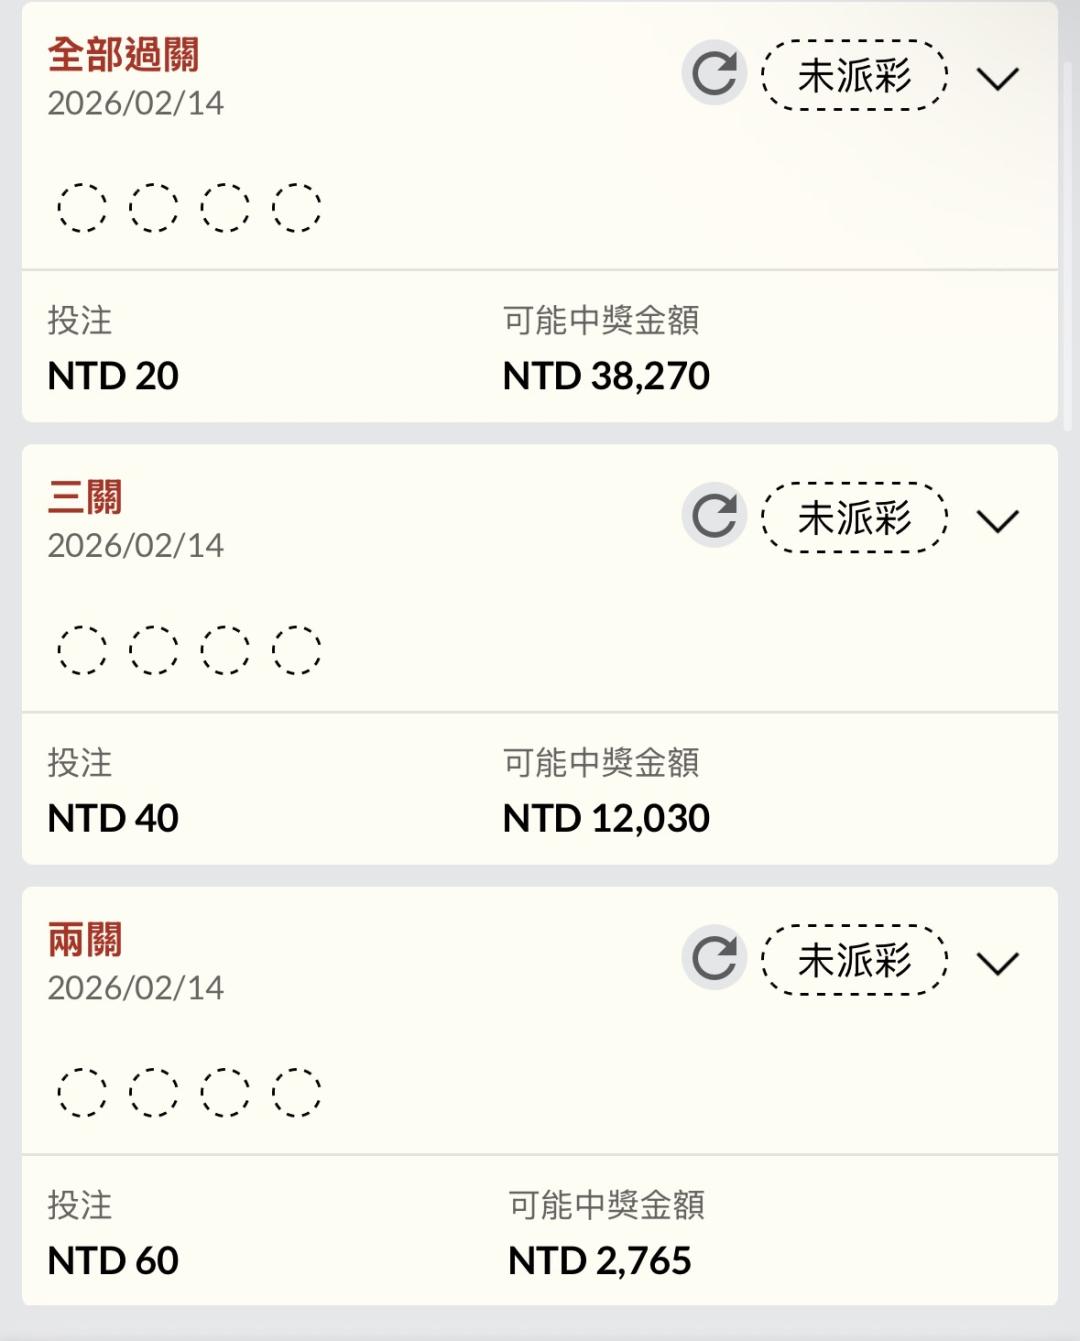Image resolution: width=1080 pixels, height=1341 pixels.
Task: Open the 三關 bet title
Action: point(85,497)
